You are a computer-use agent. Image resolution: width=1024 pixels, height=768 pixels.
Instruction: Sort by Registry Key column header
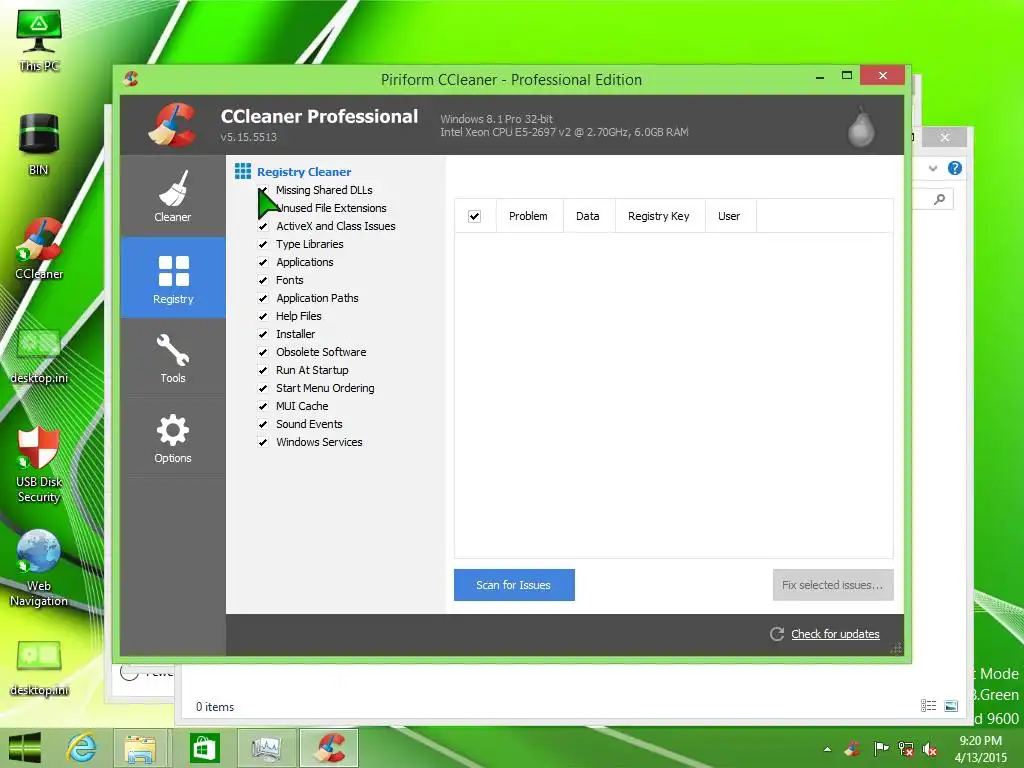coord(659,216)
